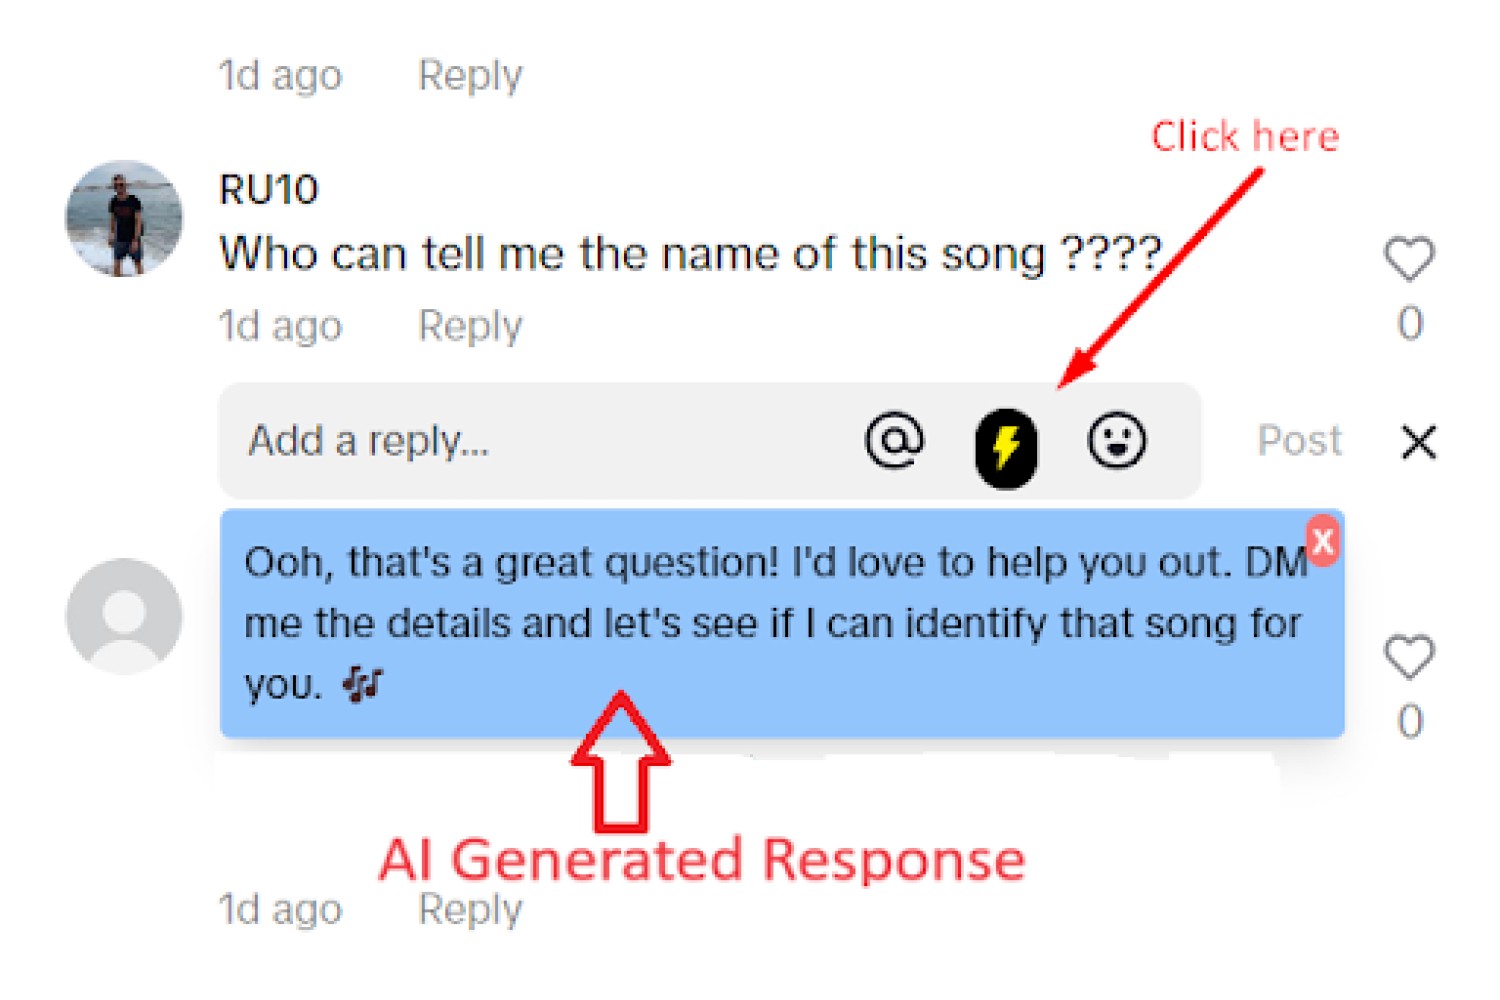Screen dimensions: 1500x1000
Task: Click the Post button
Action: coord(1299,440)
